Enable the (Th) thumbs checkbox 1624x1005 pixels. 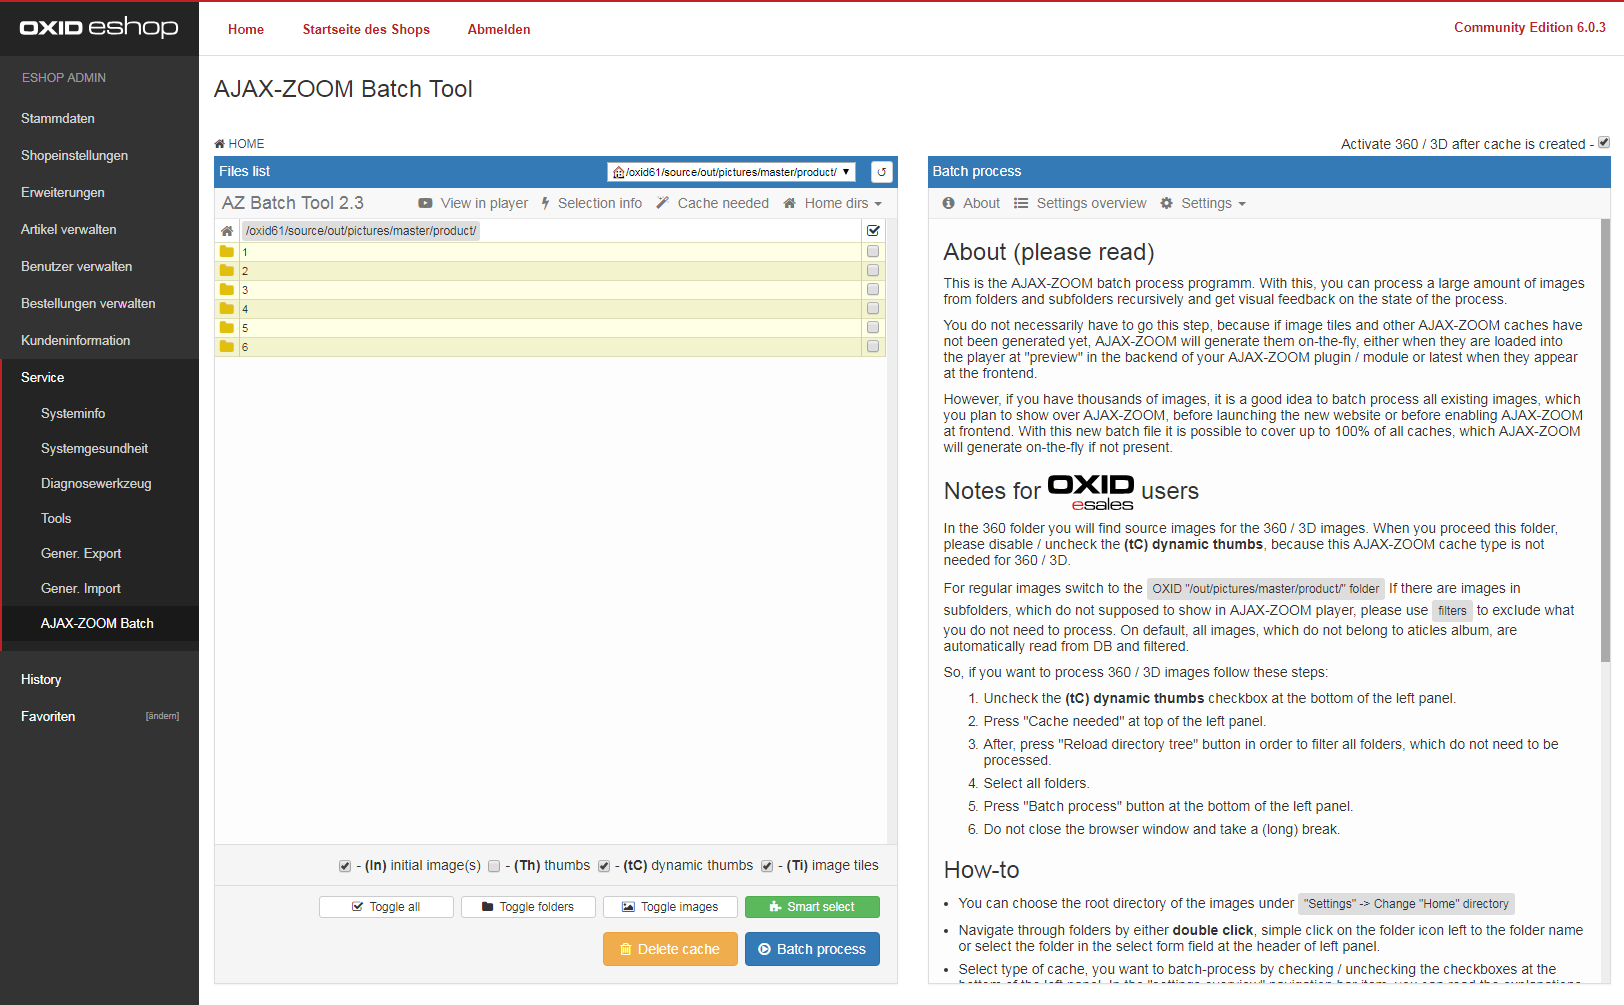(x=494, y=866)
